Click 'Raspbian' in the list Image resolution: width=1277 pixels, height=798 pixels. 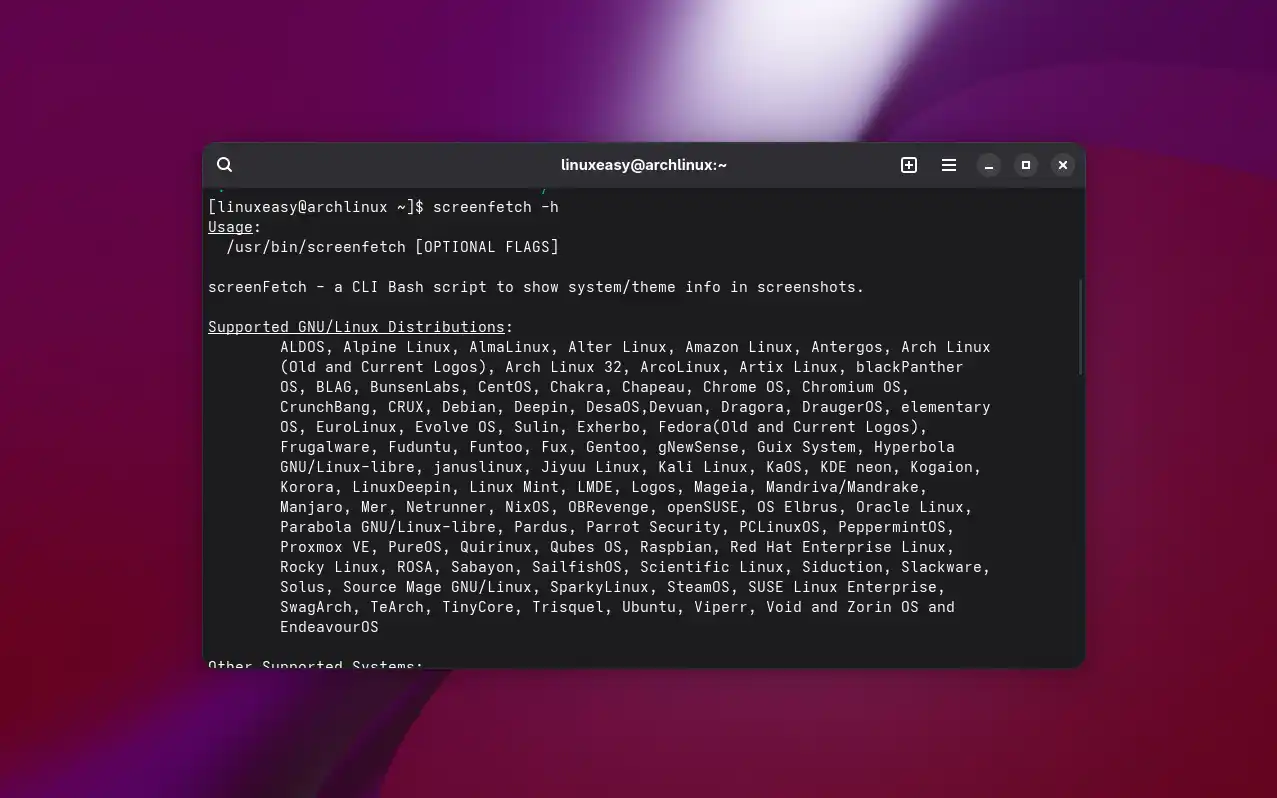pyautogui.click(x=676, y=547)
